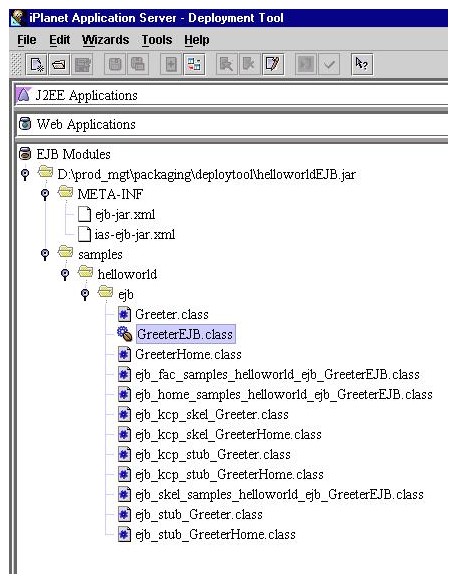Click the GreeterHome.class file icon
Image resolution: width=457 pixels, height=583 pixels.
[124, 354]
